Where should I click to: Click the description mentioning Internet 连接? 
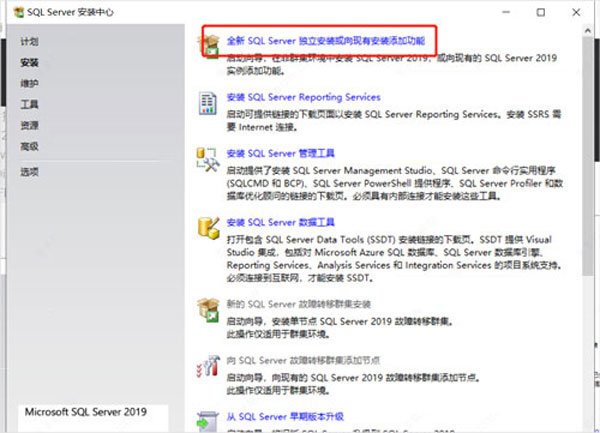click(394, 120)
